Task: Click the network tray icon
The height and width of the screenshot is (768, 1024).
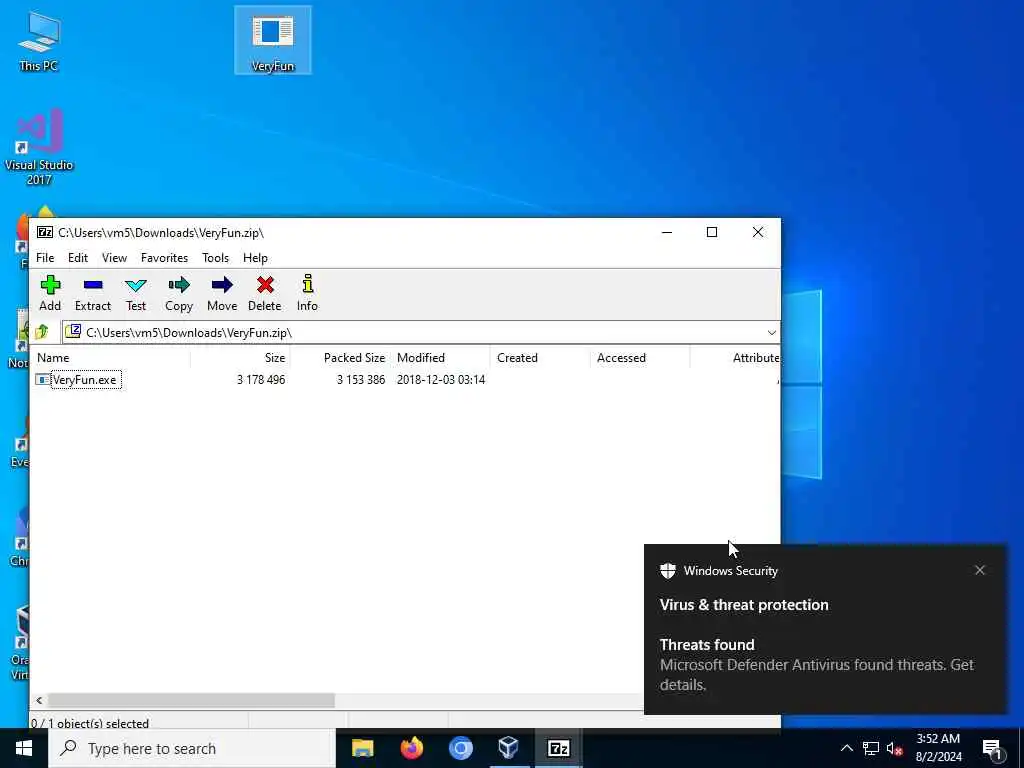Action: tap(871, 748)
